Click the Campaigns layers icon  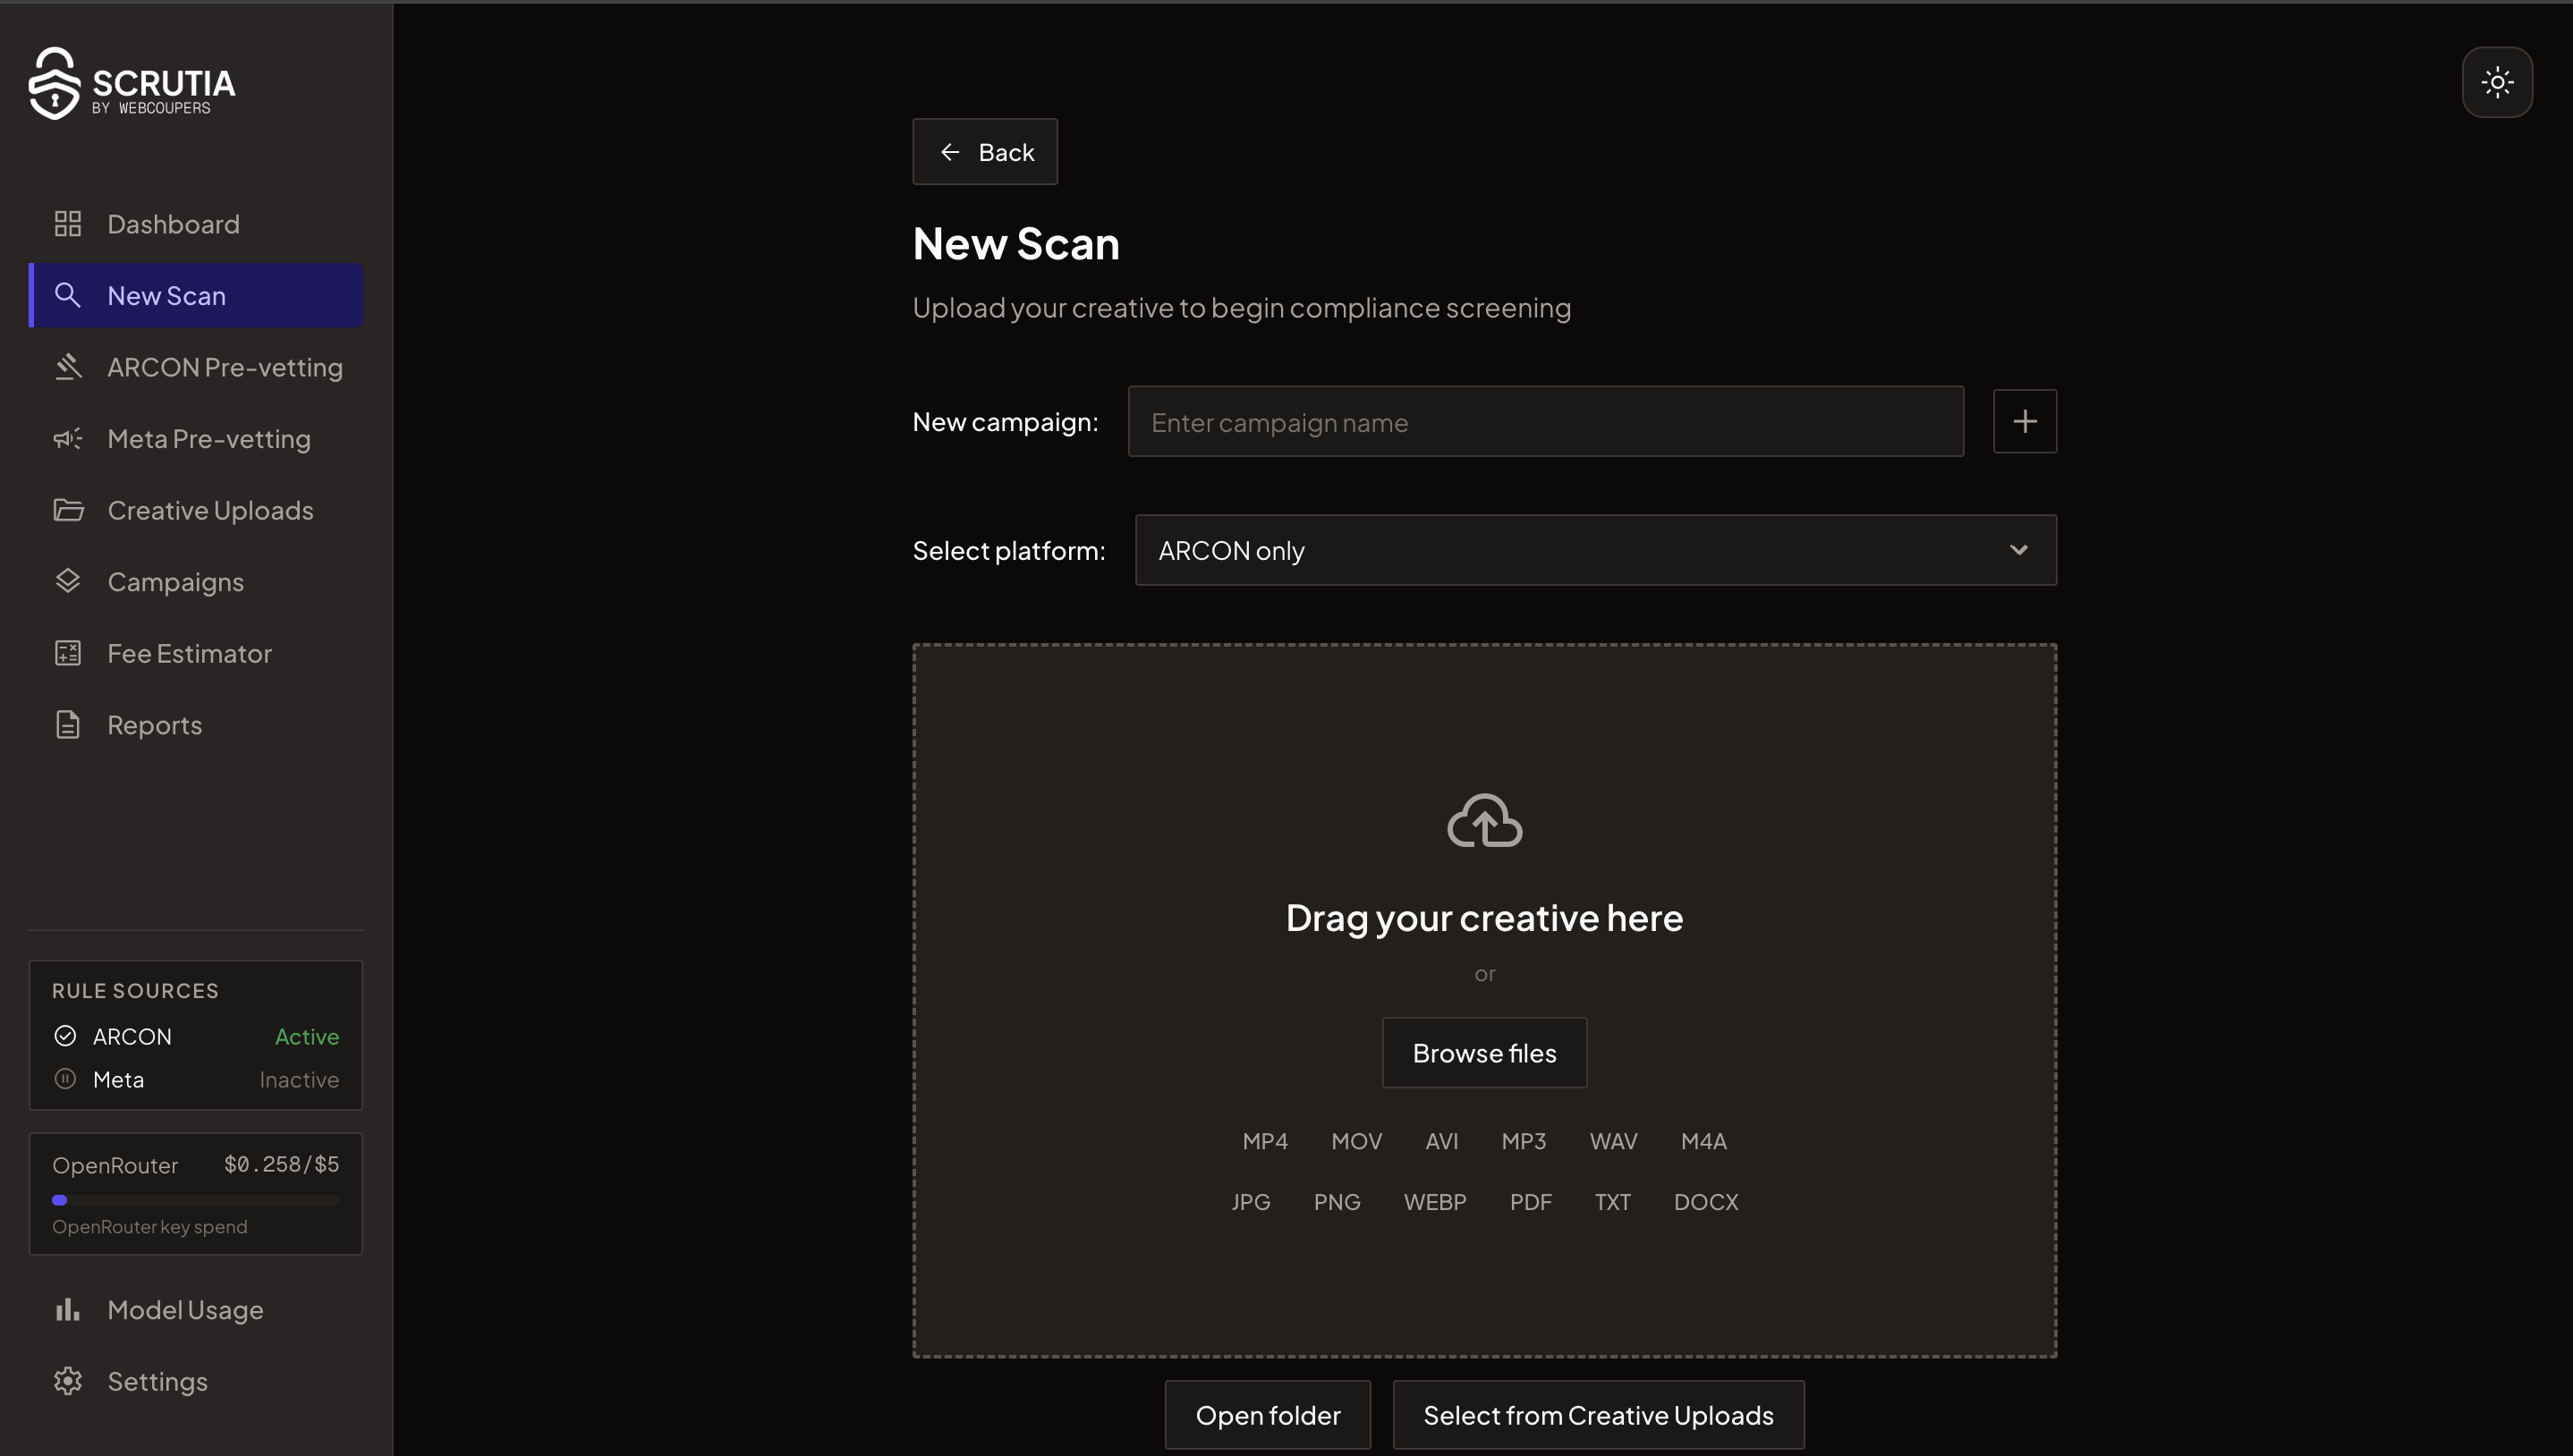pos(67,581)
